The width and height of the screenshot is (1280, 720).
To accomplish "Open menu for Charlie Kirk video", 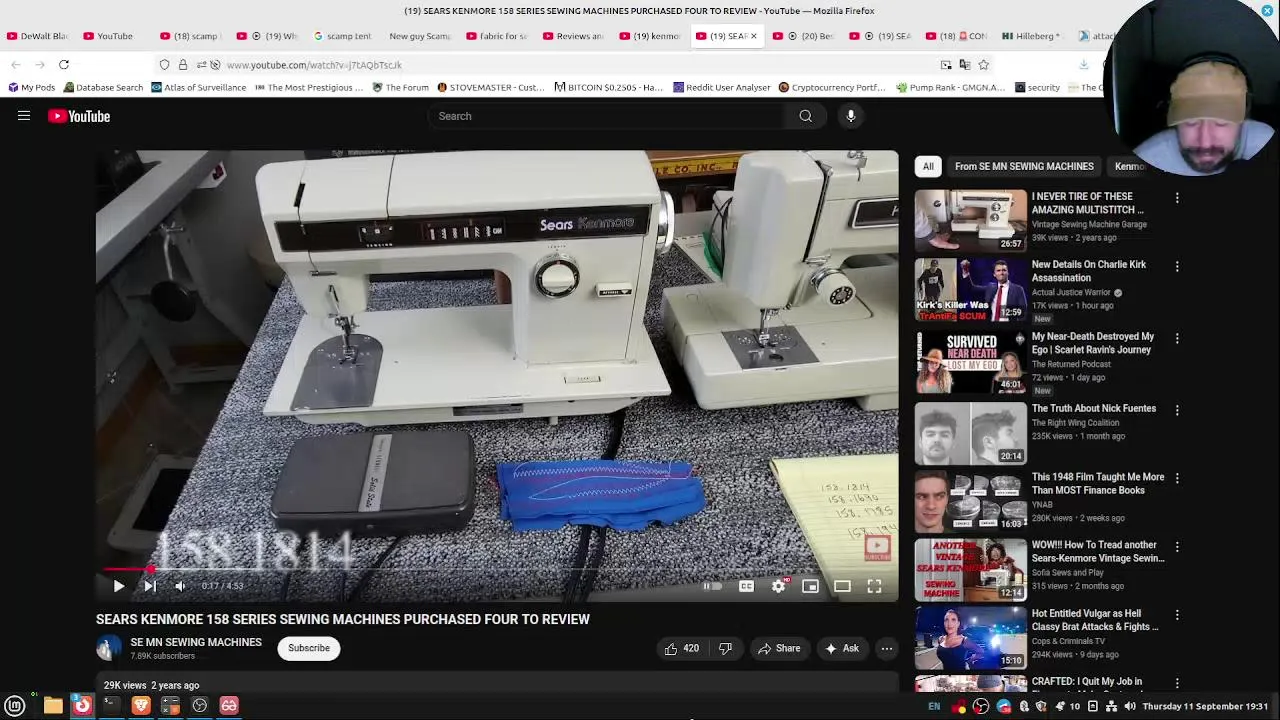I will pyautogui.click(x=1177, y=266).
